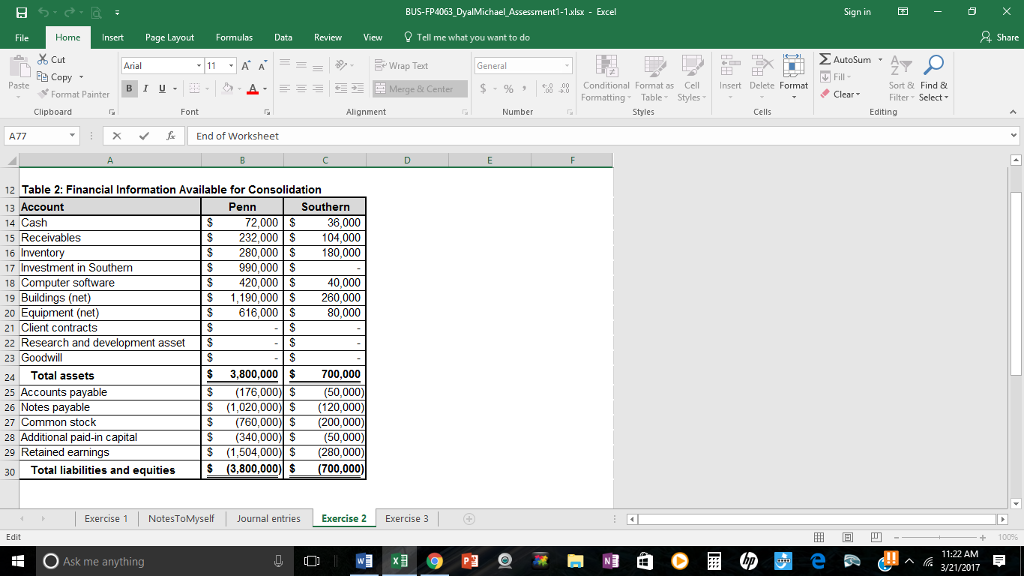Open the Format cells menu

pos(793,78)
